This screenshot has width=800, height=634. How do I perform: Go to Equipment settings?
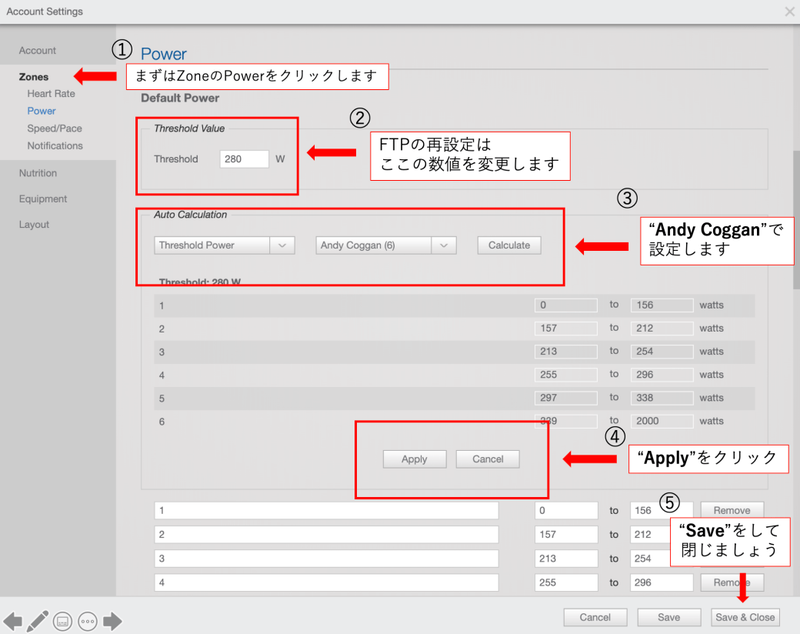tap(43, 199)
